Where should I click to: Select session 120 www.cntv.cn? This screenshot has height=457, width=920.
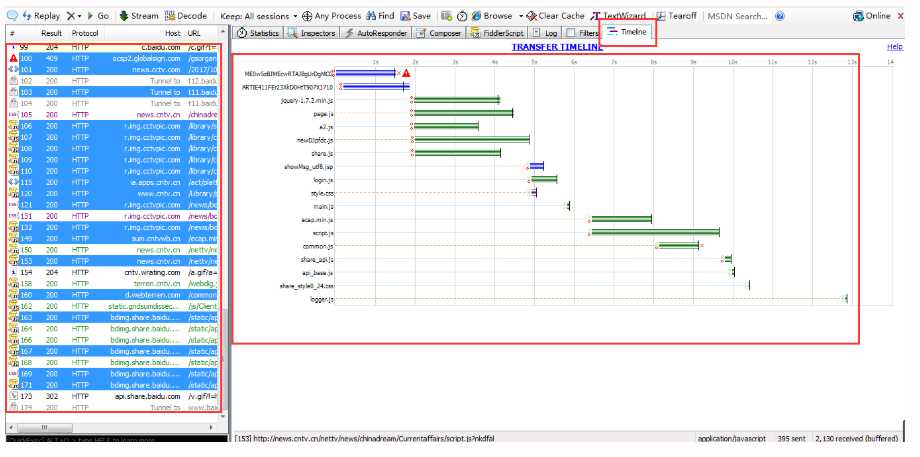[x=112, y=193]
